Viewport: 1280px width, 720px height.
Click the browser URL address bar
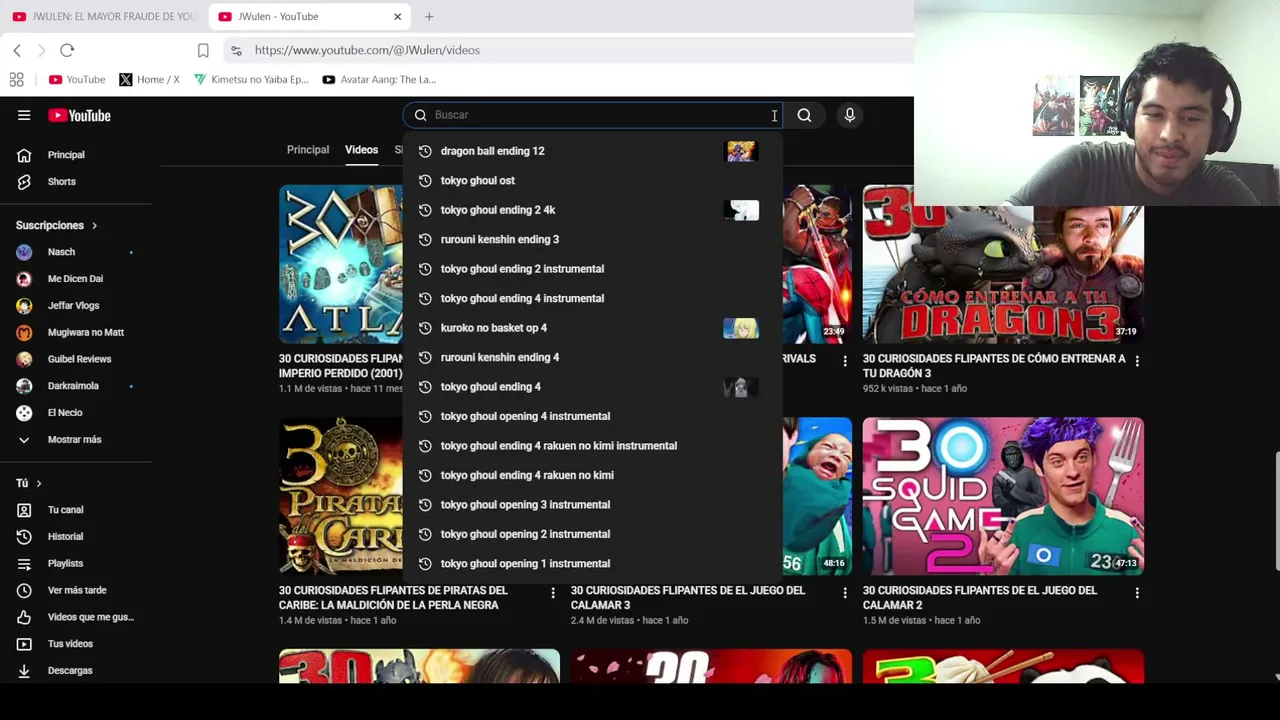point(570,50)
